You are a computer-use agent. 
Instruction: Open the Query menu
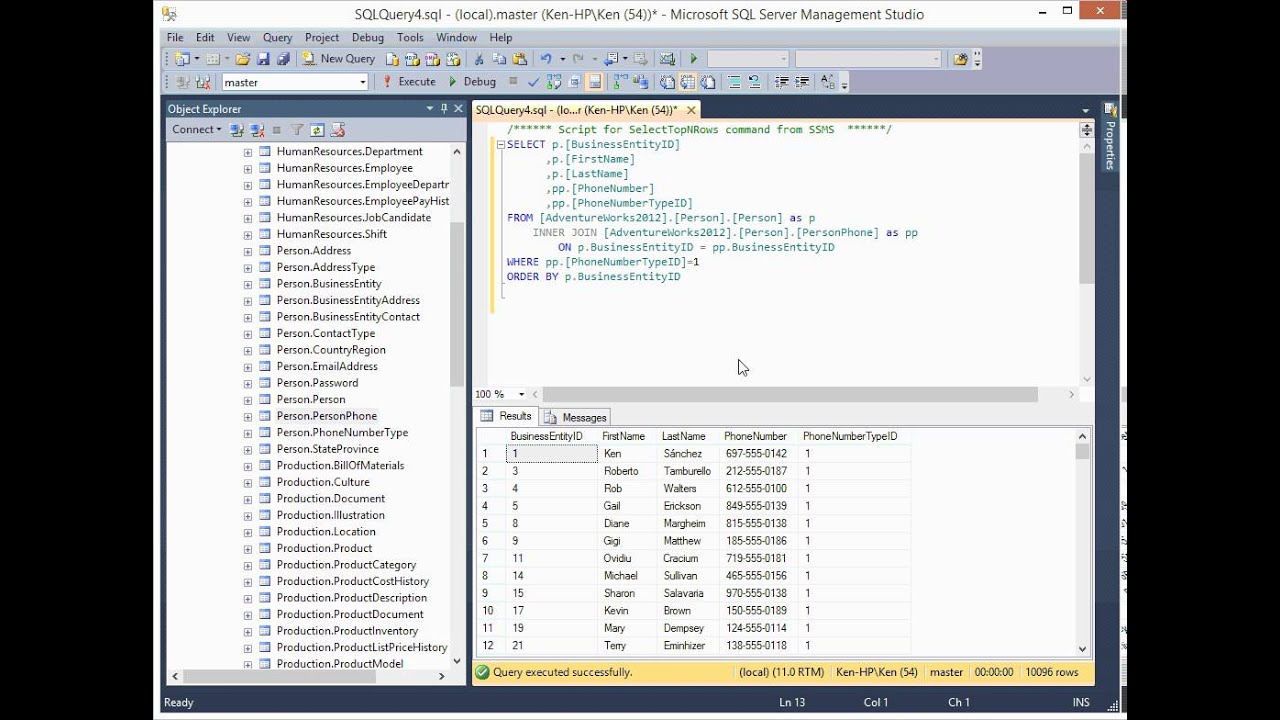277,37
